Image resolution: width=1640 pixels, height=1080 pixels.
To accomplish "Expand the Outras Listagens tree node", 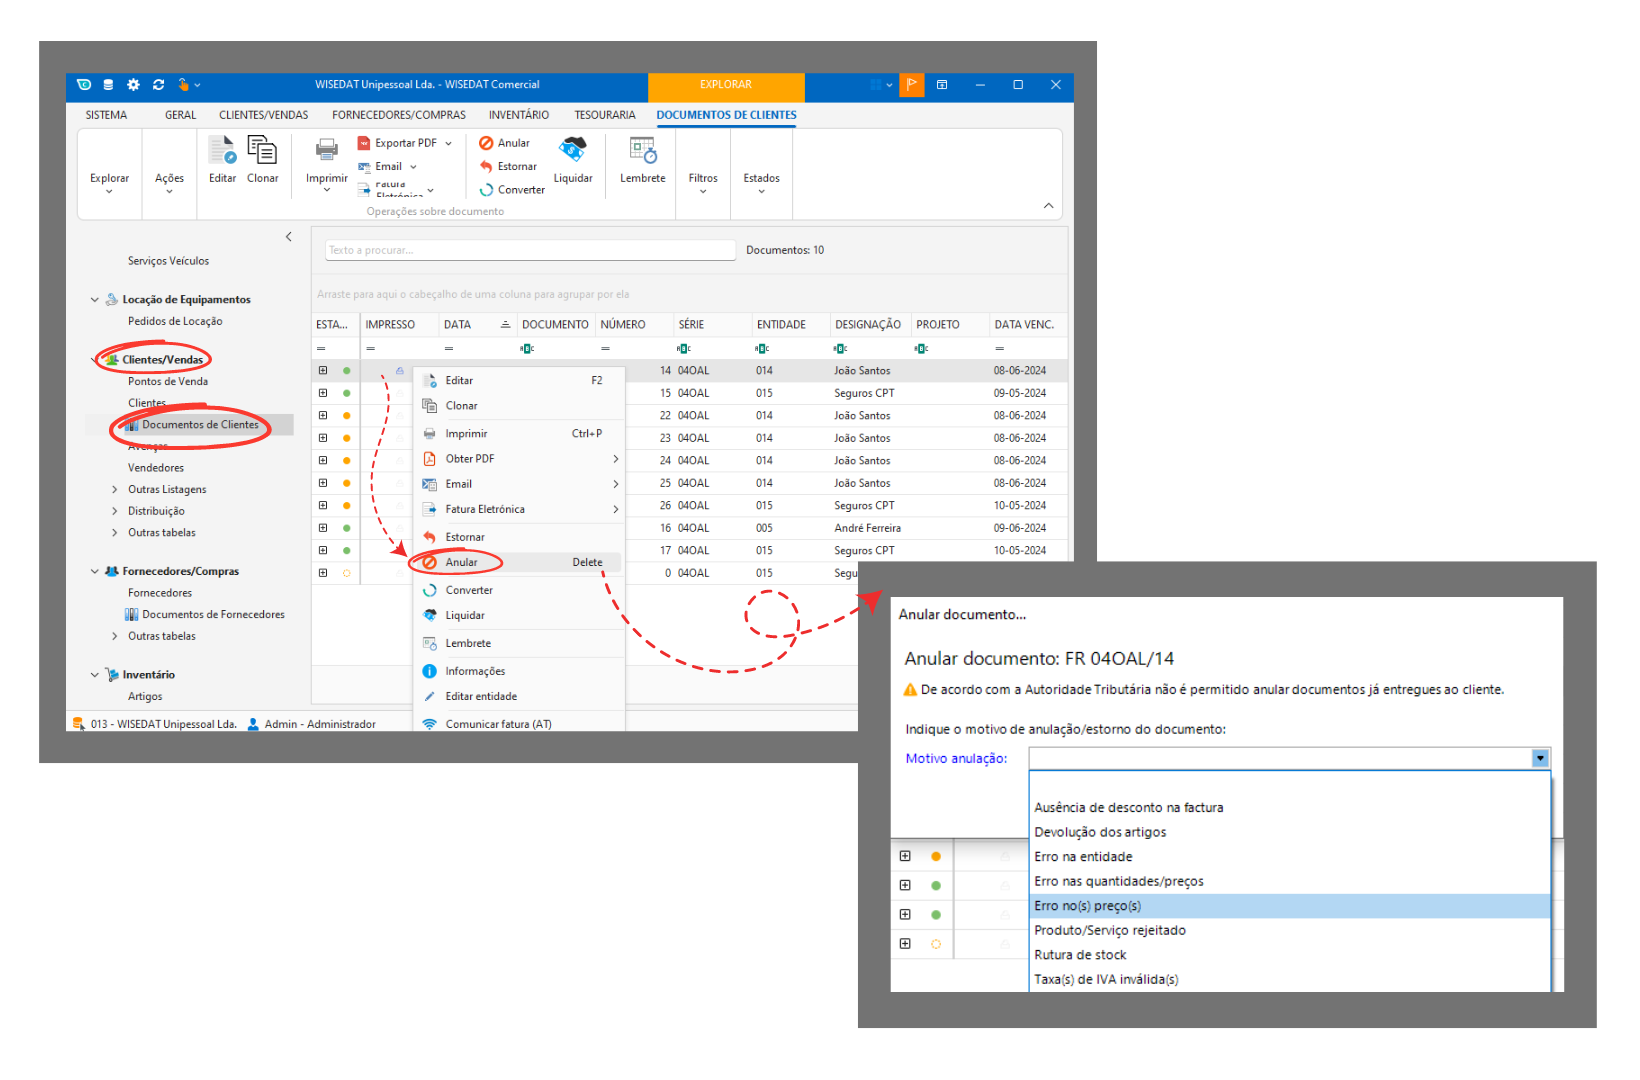I will pyautogui.click(x=115, y=490).
